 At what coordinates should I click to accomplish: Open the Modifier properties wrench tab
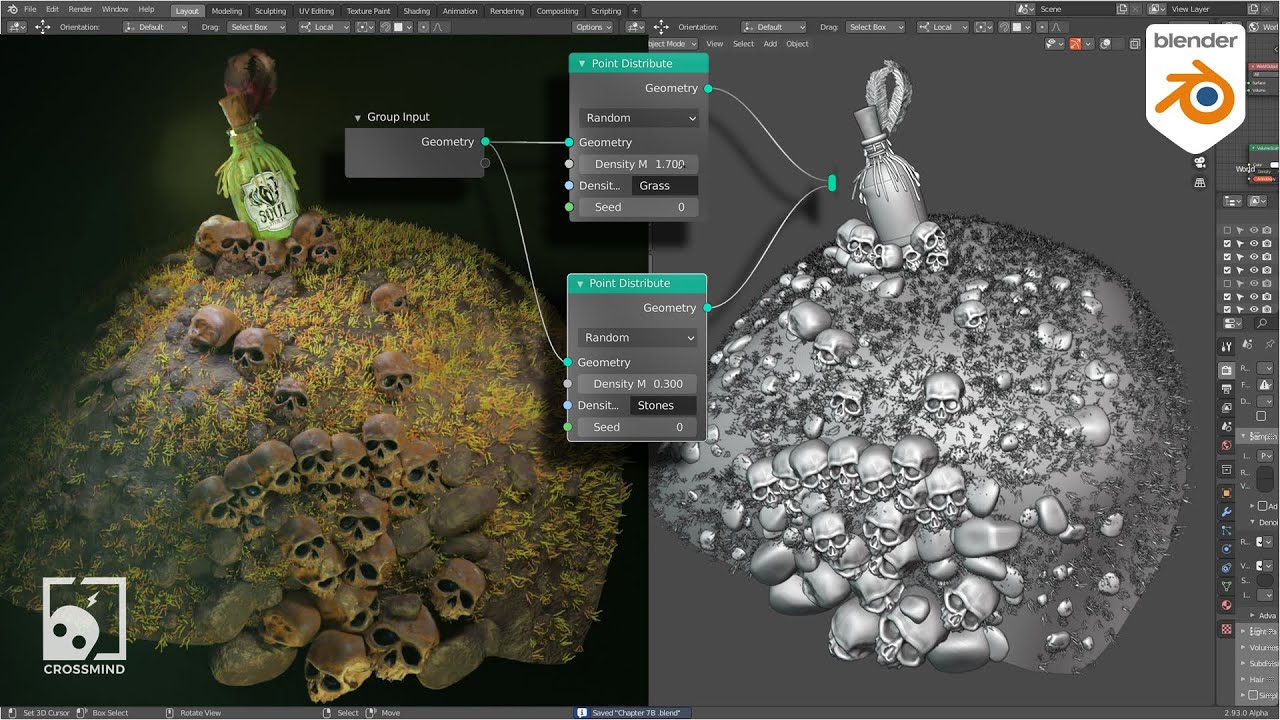pyautogui.click(x=1227, y=511)
